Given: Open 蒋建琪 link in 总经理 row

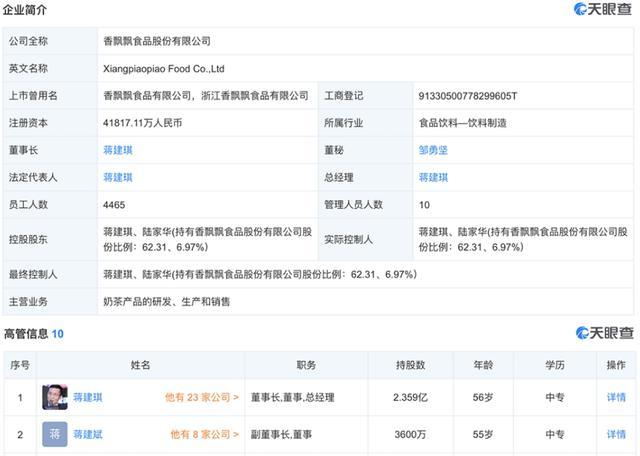Looking at the screenshot, I should pyautogui.click(x=433, y=178).
